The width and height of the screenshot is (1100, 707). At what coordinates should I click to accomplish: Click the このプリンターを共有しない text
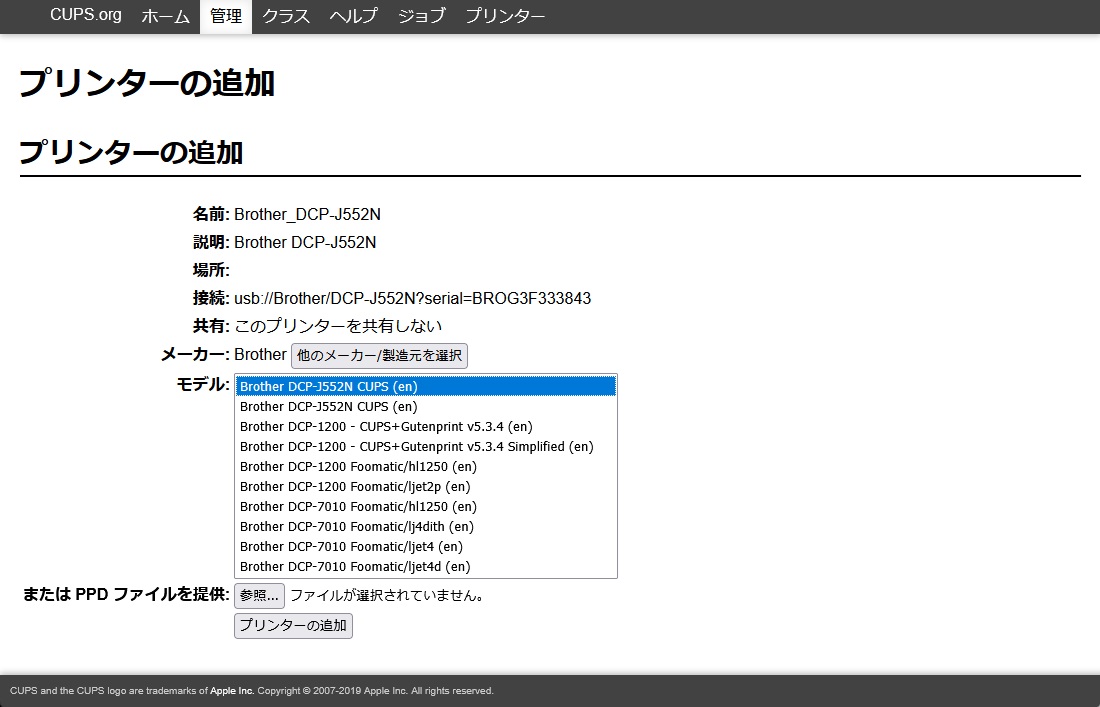tap(338, 327)
